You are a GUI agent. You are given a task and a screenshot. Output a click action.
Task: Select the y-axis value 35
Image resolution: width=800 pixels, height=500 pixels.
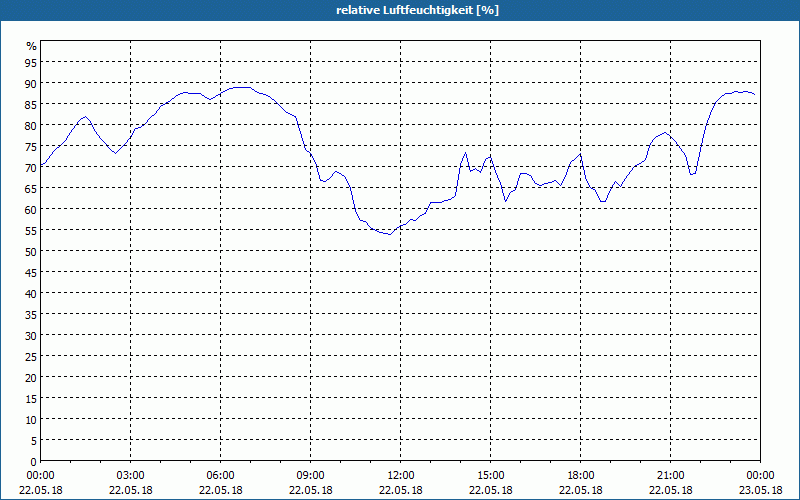(x=31, y=314)
